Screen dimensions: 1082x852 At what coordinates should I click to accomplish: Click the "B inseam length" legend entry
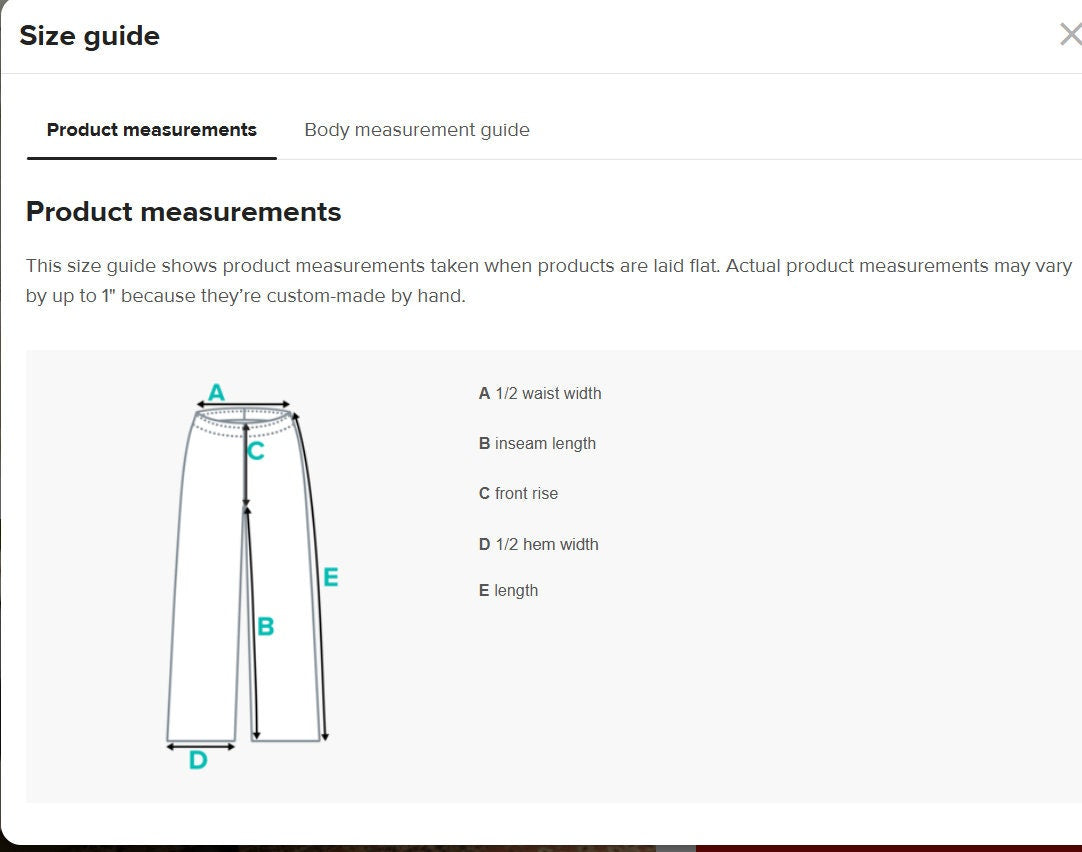point(537,444)
